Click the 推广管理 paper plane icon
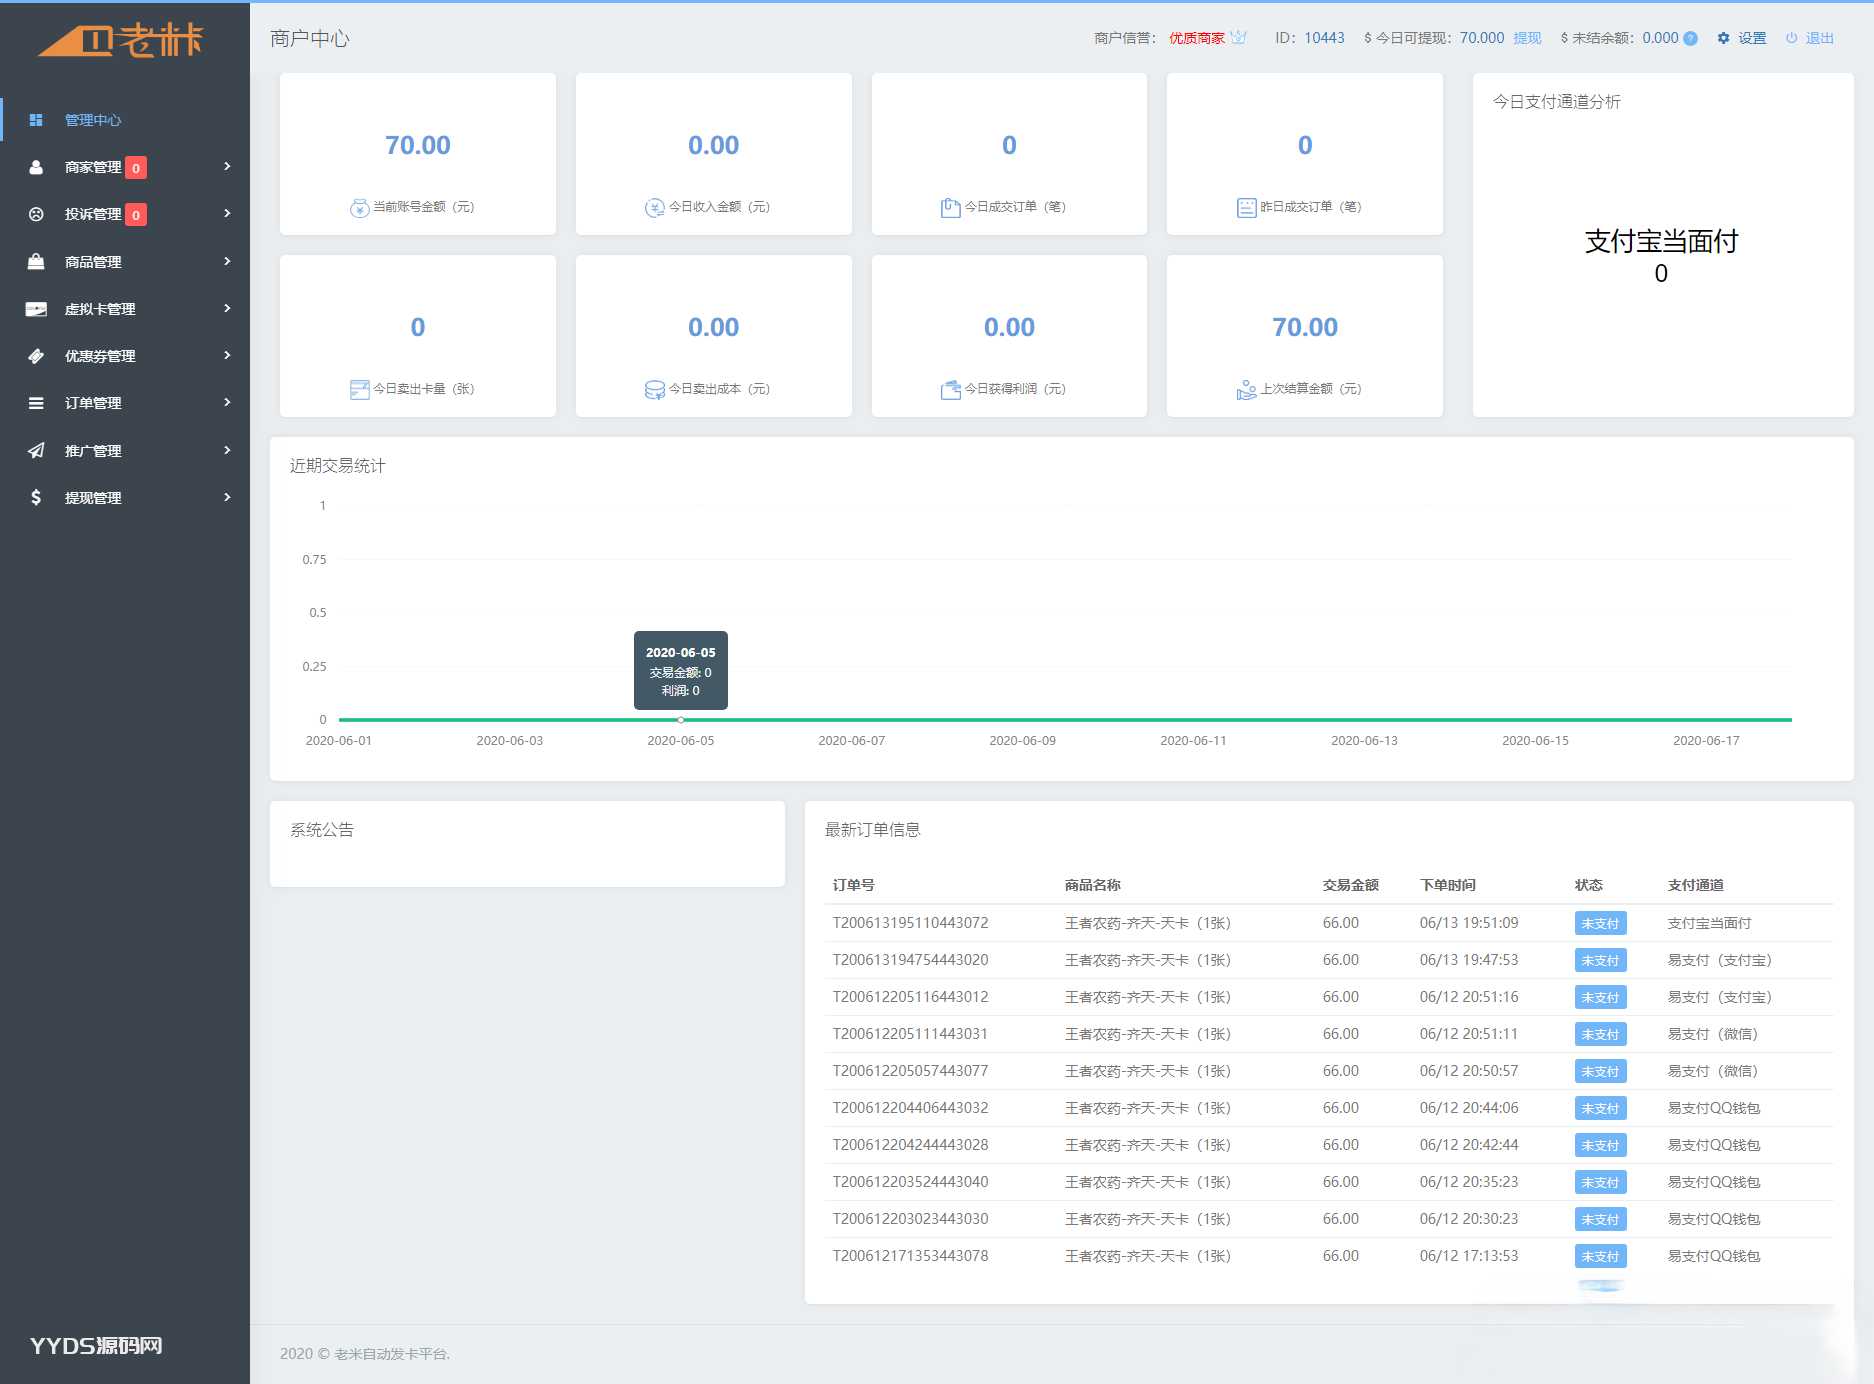 36,451
